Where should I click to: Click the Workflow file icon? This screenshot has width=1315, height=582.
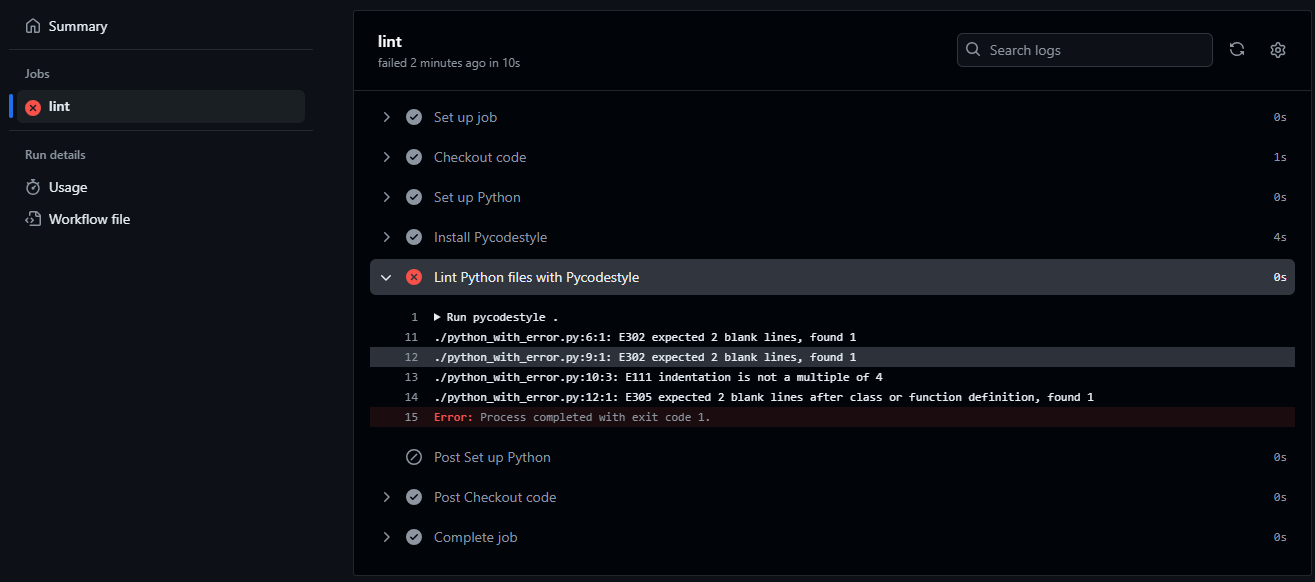[33, 218]
